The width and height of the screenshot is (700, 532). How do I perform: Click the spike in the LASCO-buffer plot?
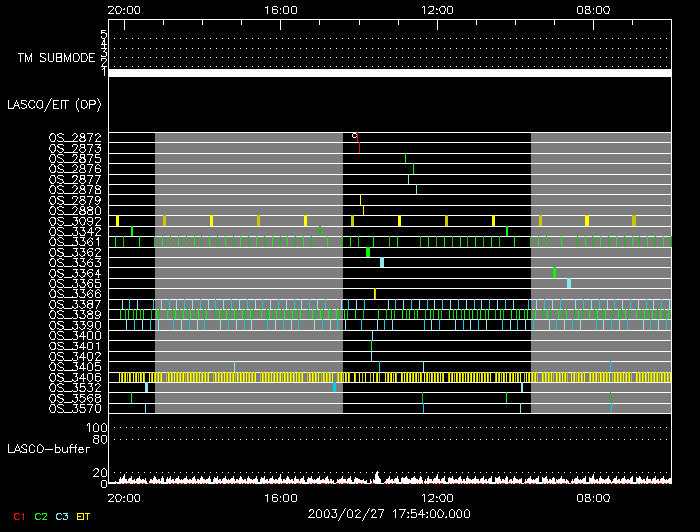(x=376, y=476)
